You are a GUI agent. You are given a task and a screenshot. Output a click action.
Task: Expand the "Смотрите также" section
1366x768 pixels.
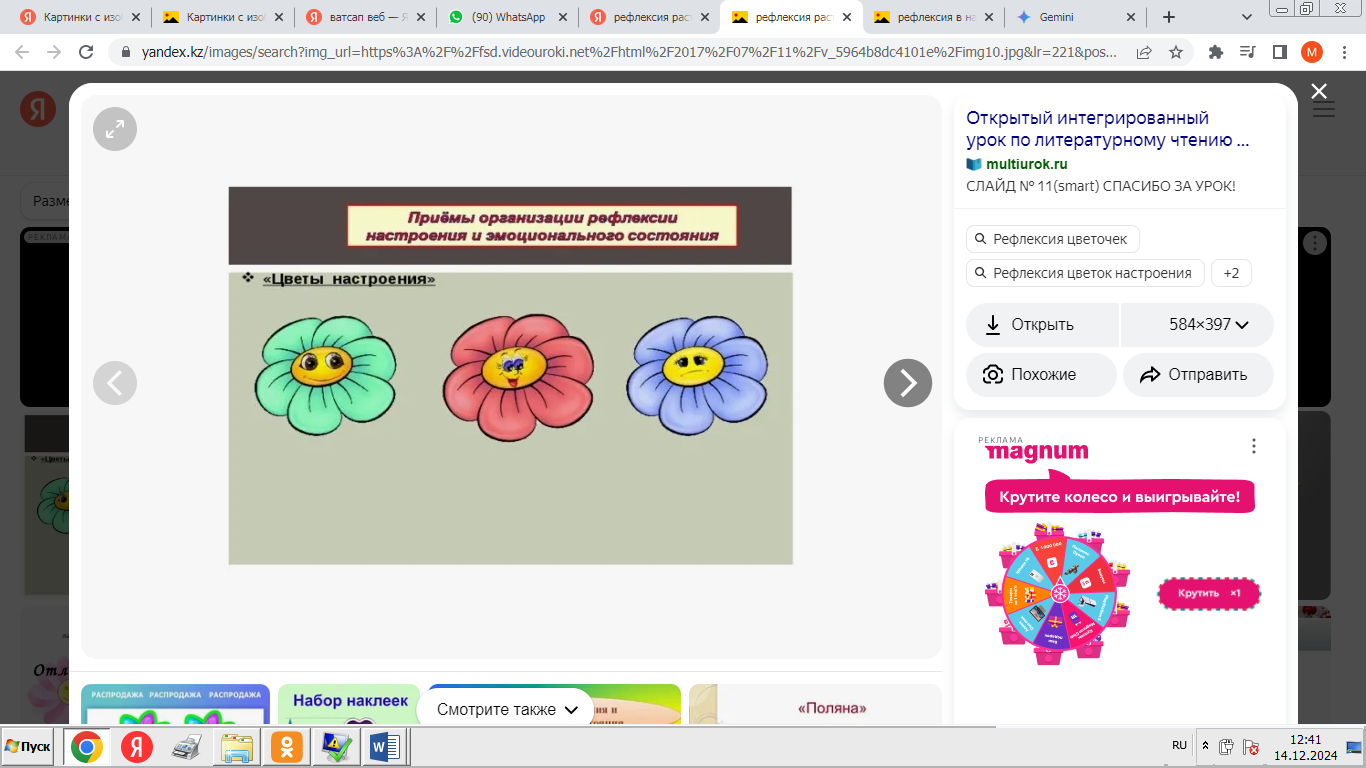[x=507, y=710]
